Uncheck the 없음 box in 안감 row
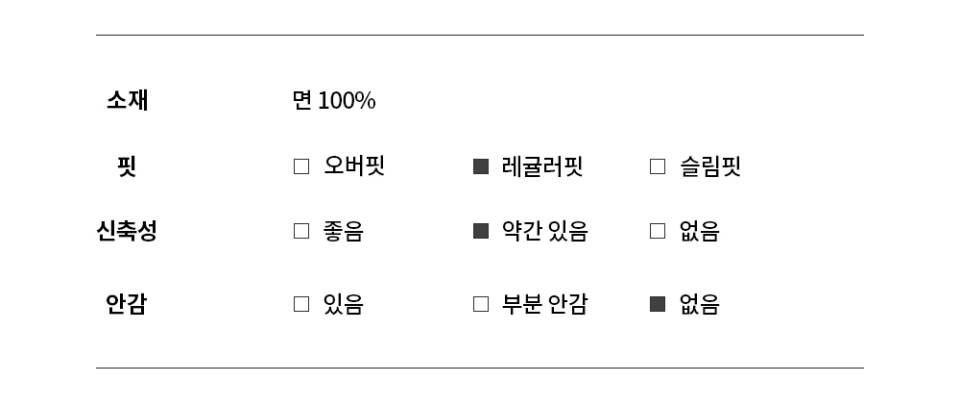The height and width of the screenshot is (407, 960). (x=657, y=305)
